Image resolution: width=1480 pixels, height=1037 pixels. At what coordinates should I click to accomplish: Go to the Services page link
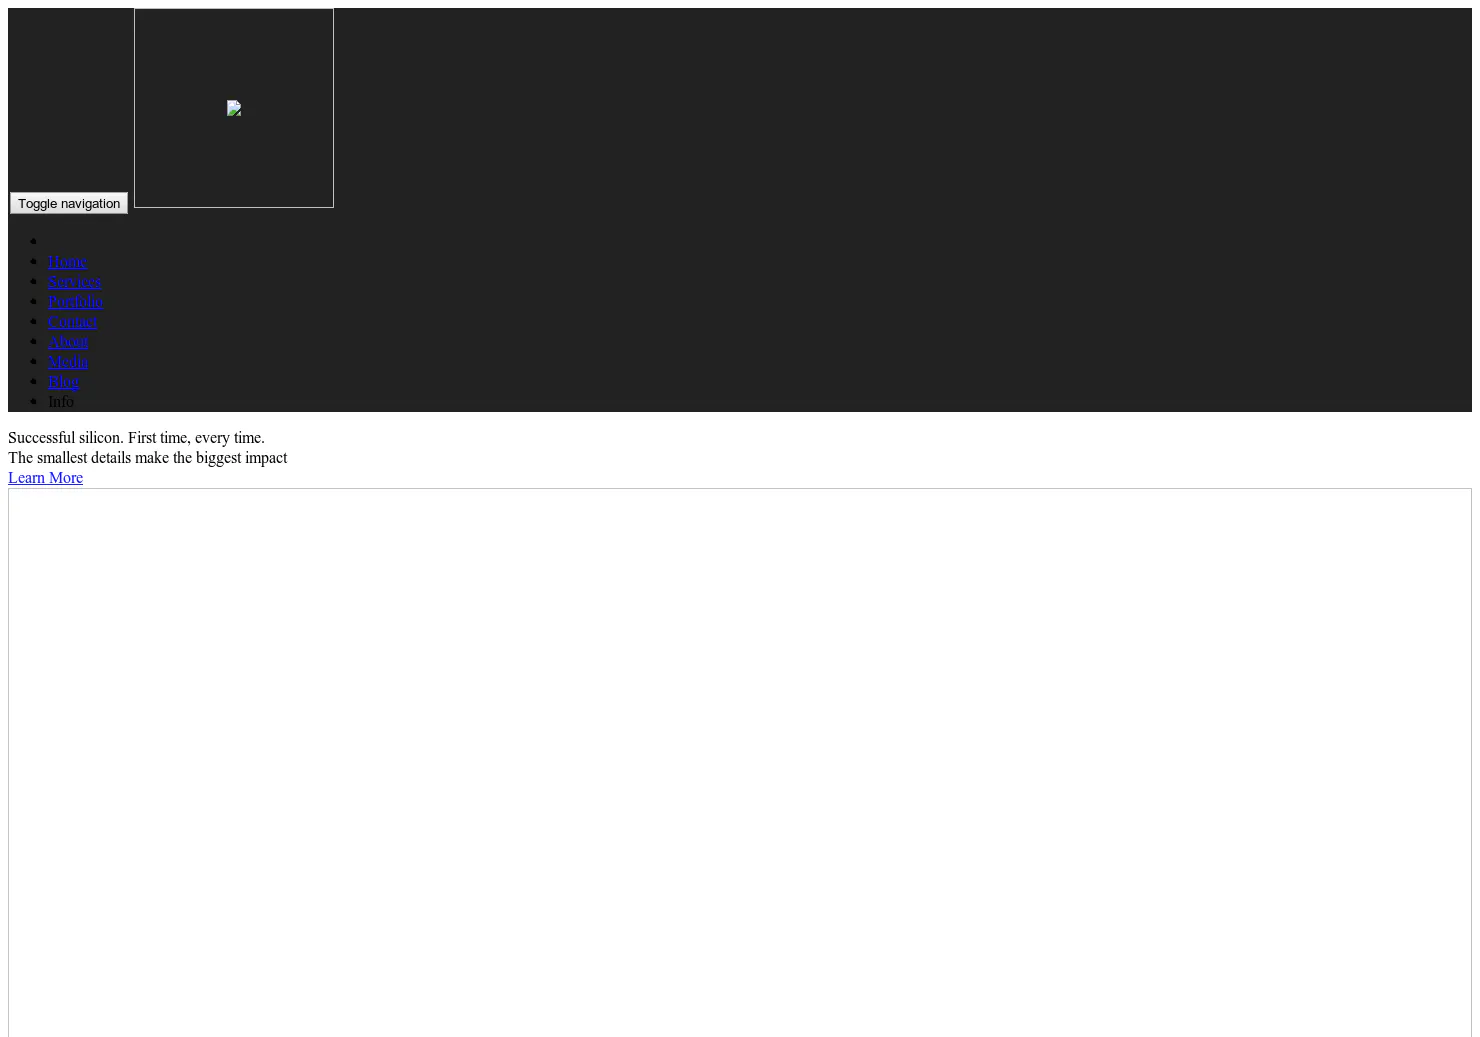point(74,281)
